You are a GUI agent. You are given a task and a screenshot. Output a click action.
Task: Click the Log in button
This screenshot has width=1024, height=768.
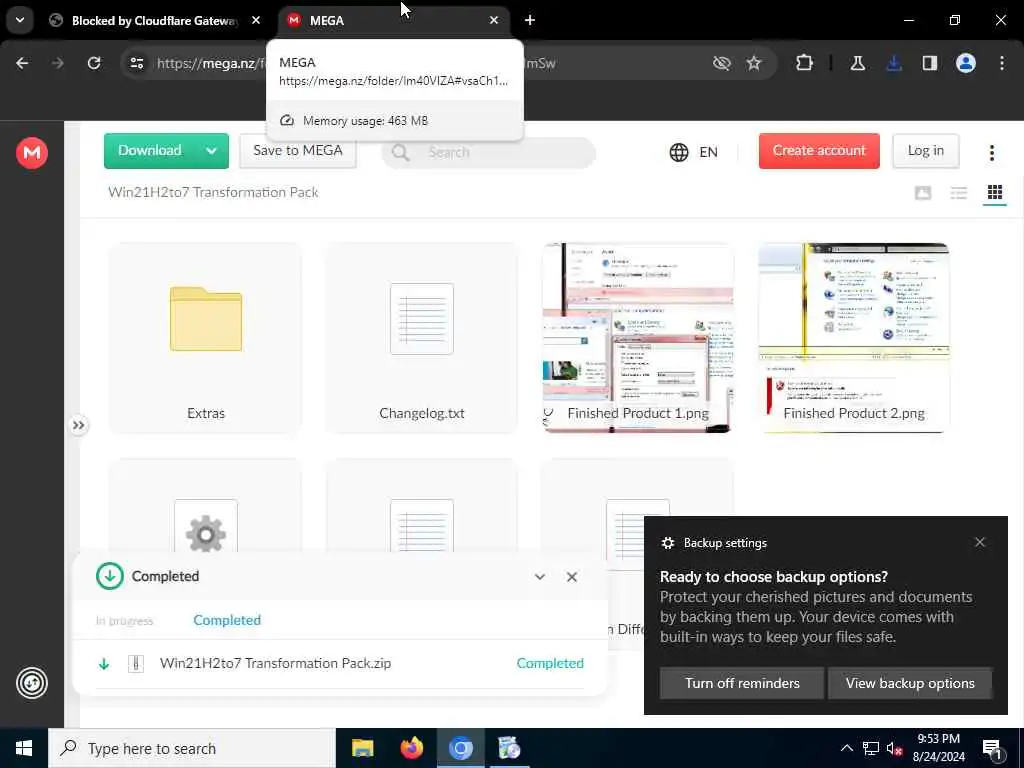[925, 151]
